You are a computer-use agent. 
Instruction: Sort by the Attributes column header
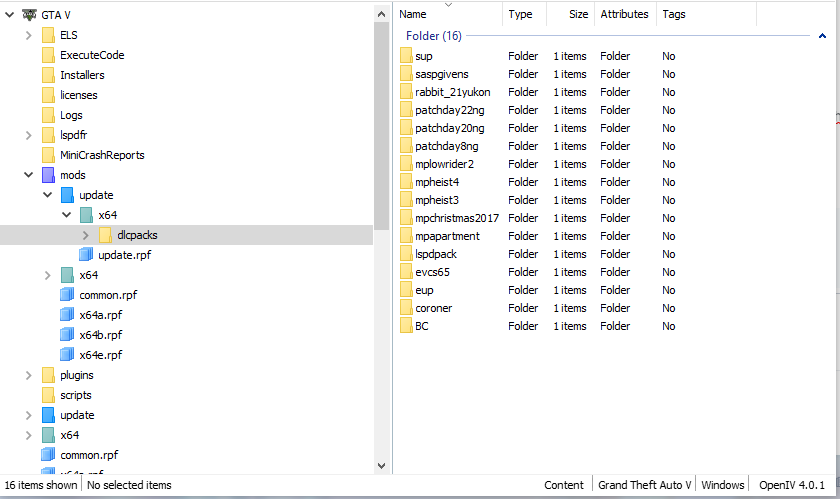coord(625,14)
